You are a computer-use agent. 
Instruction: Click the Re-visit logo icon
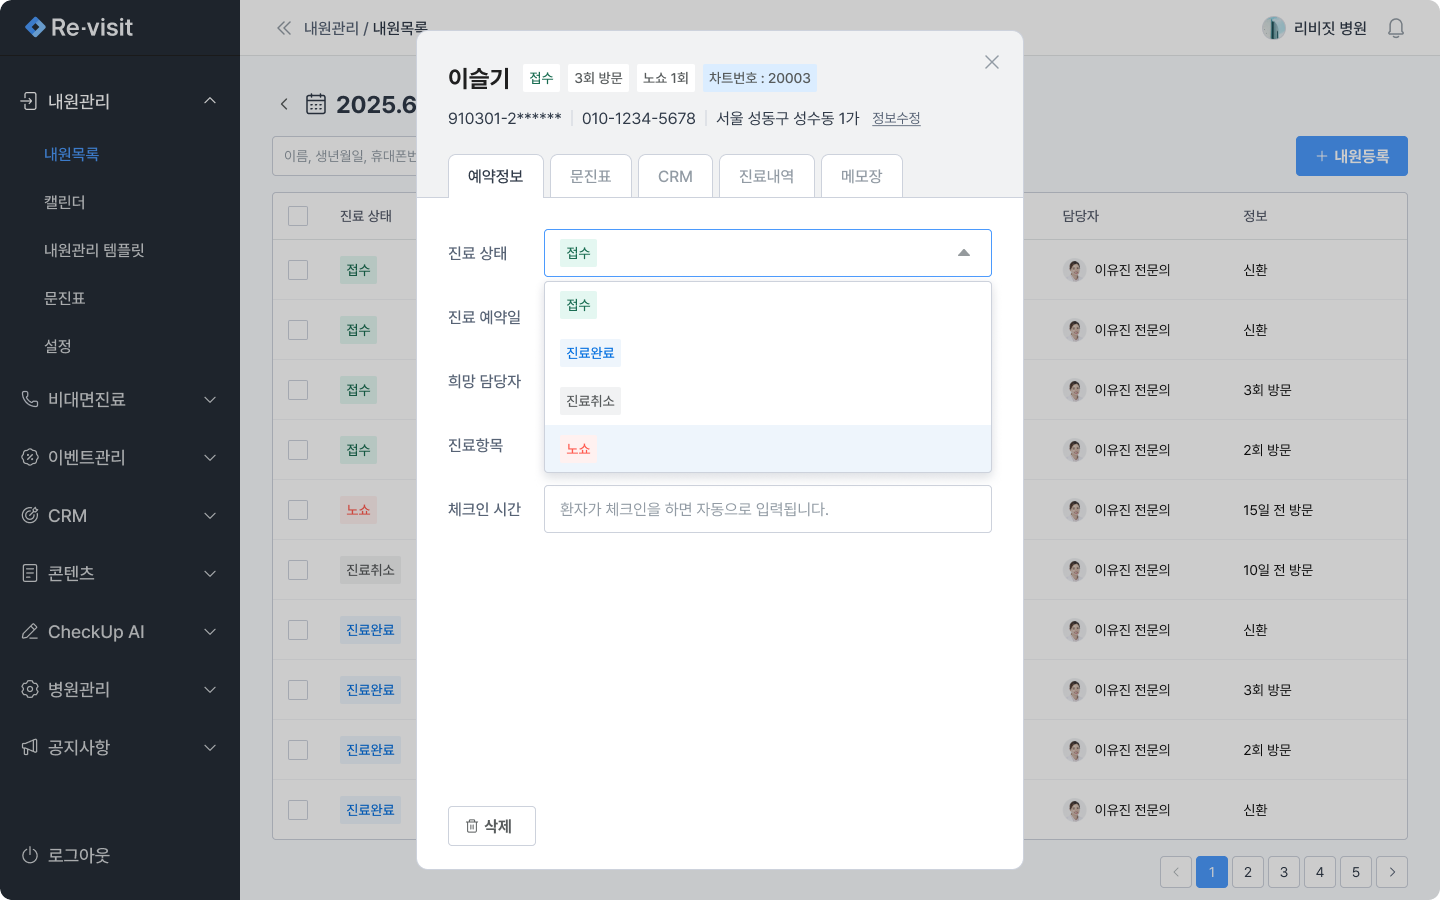[x=35, y=28]
